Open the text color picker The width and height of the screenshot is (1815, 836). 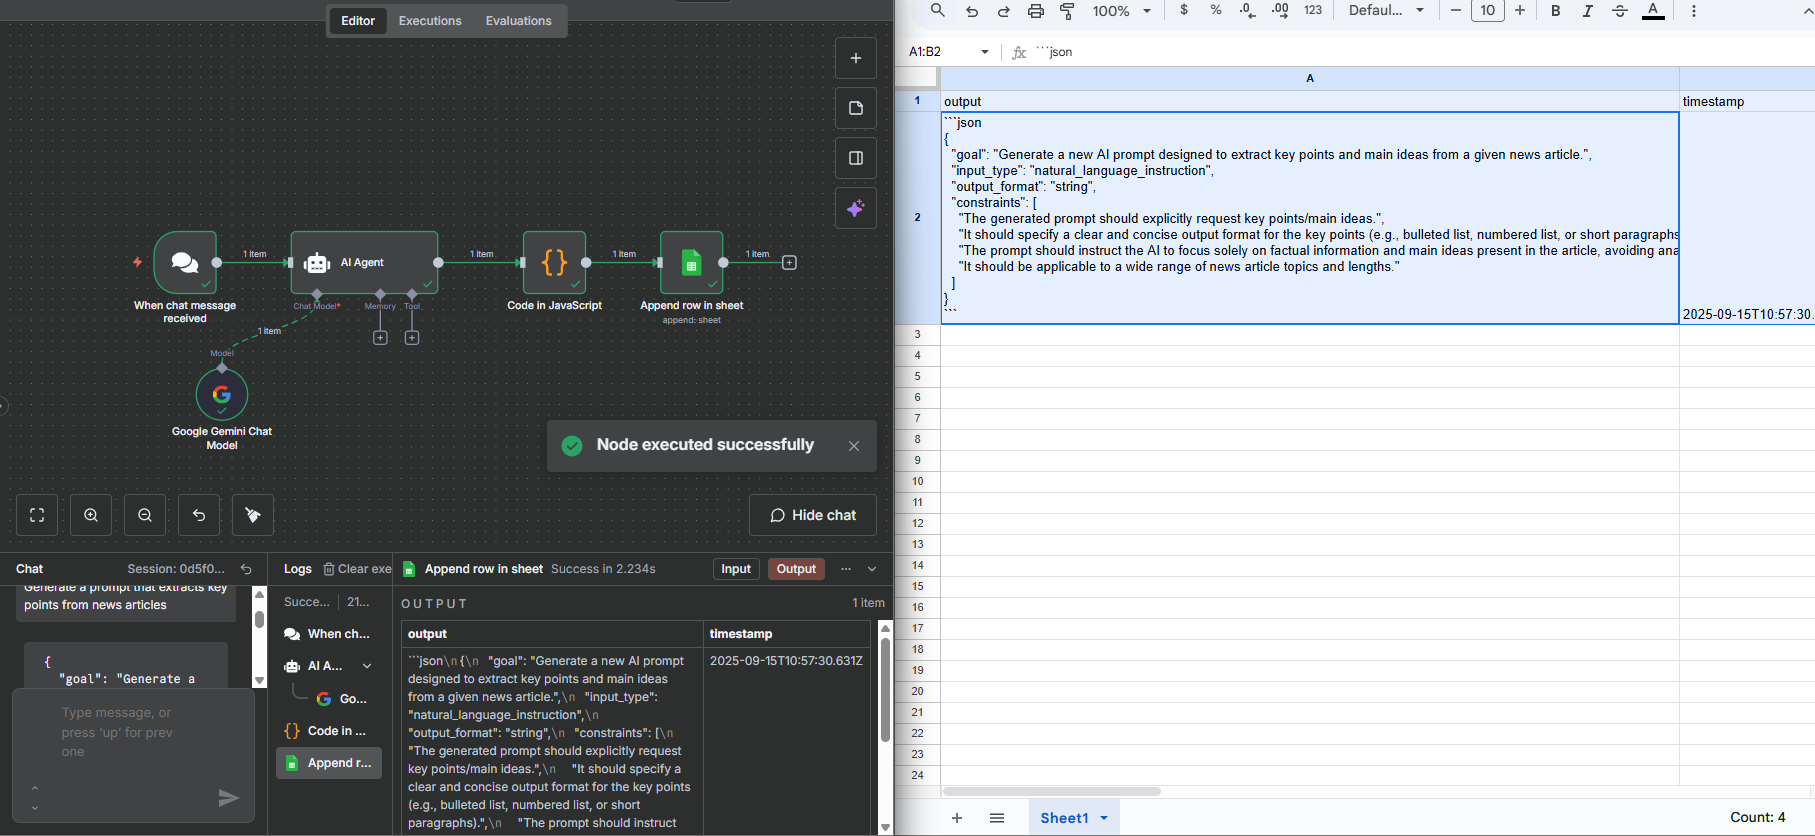click(1654, 11)
